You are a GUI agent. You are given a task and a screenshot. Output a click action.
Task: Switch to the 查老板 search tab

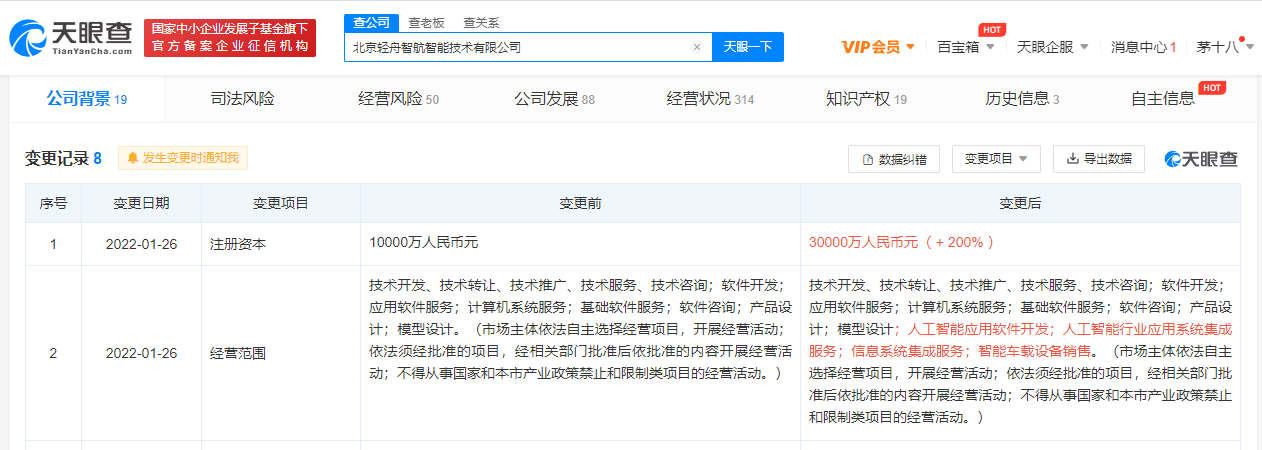pyautogui.click(x=427, y=22)
